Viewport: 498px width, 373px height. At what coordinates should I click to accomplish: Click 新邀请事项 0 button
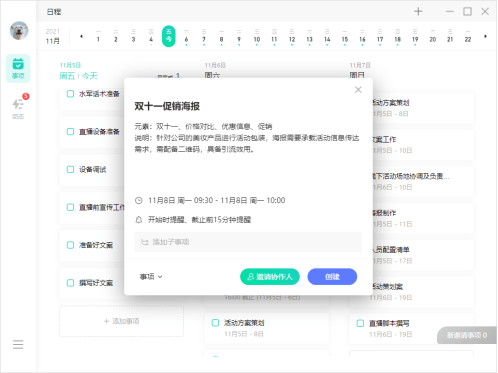[x=467, y=335]
